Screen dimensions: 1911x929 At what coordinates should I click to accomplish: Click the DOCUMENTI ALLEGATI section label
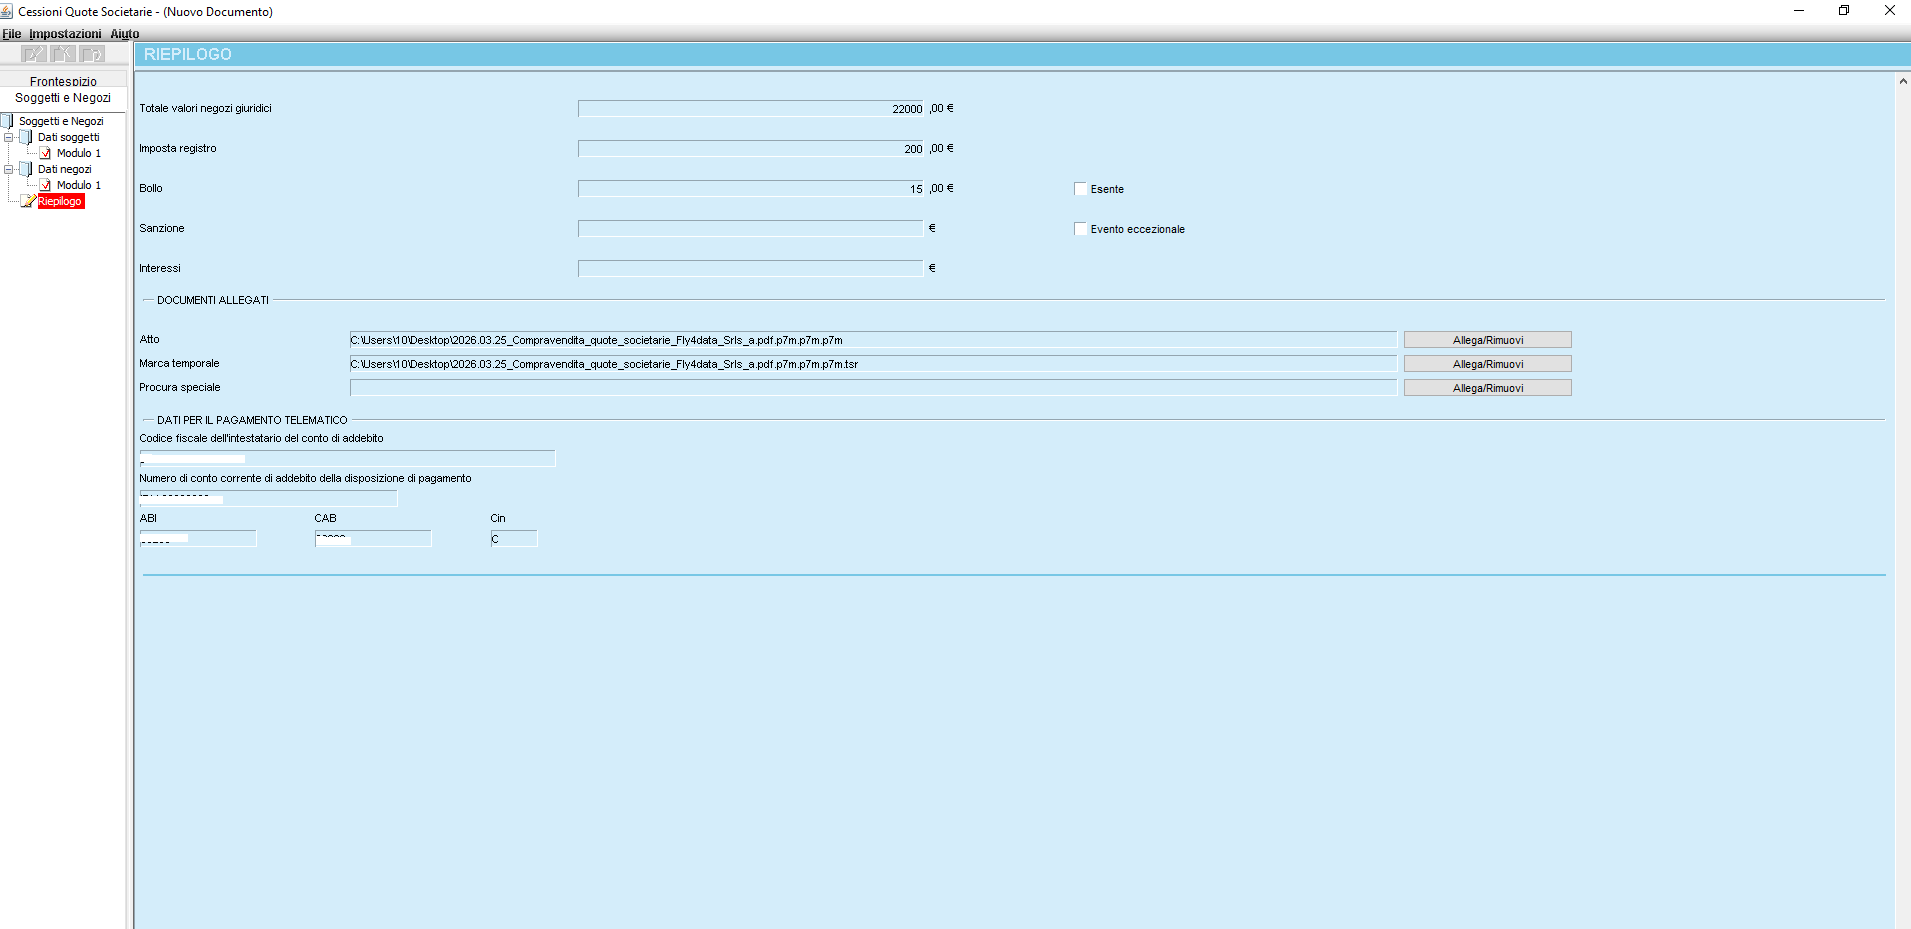(x=213, y=300)
